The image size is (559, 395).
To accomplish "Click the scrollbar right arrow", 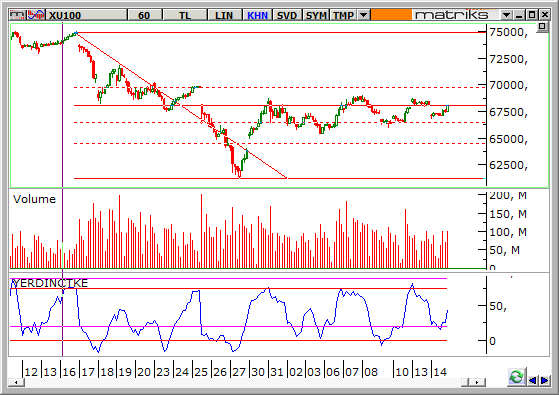I will tap(478, 382).
